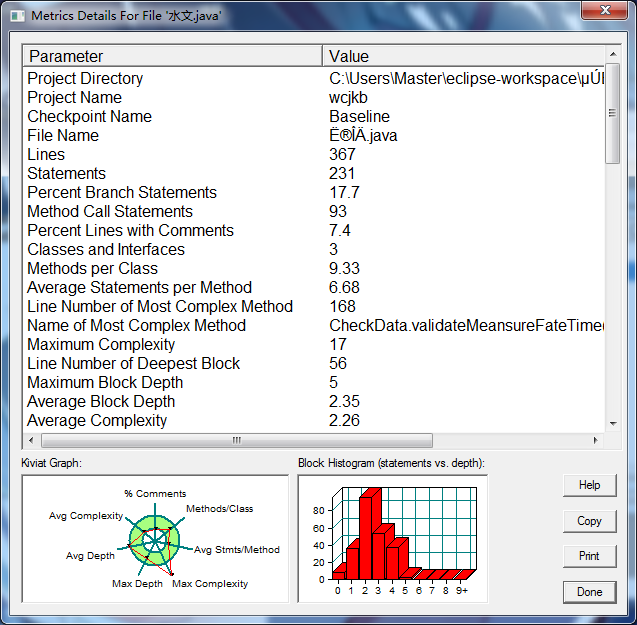Click the Method Call value 93

coord(338,211)
